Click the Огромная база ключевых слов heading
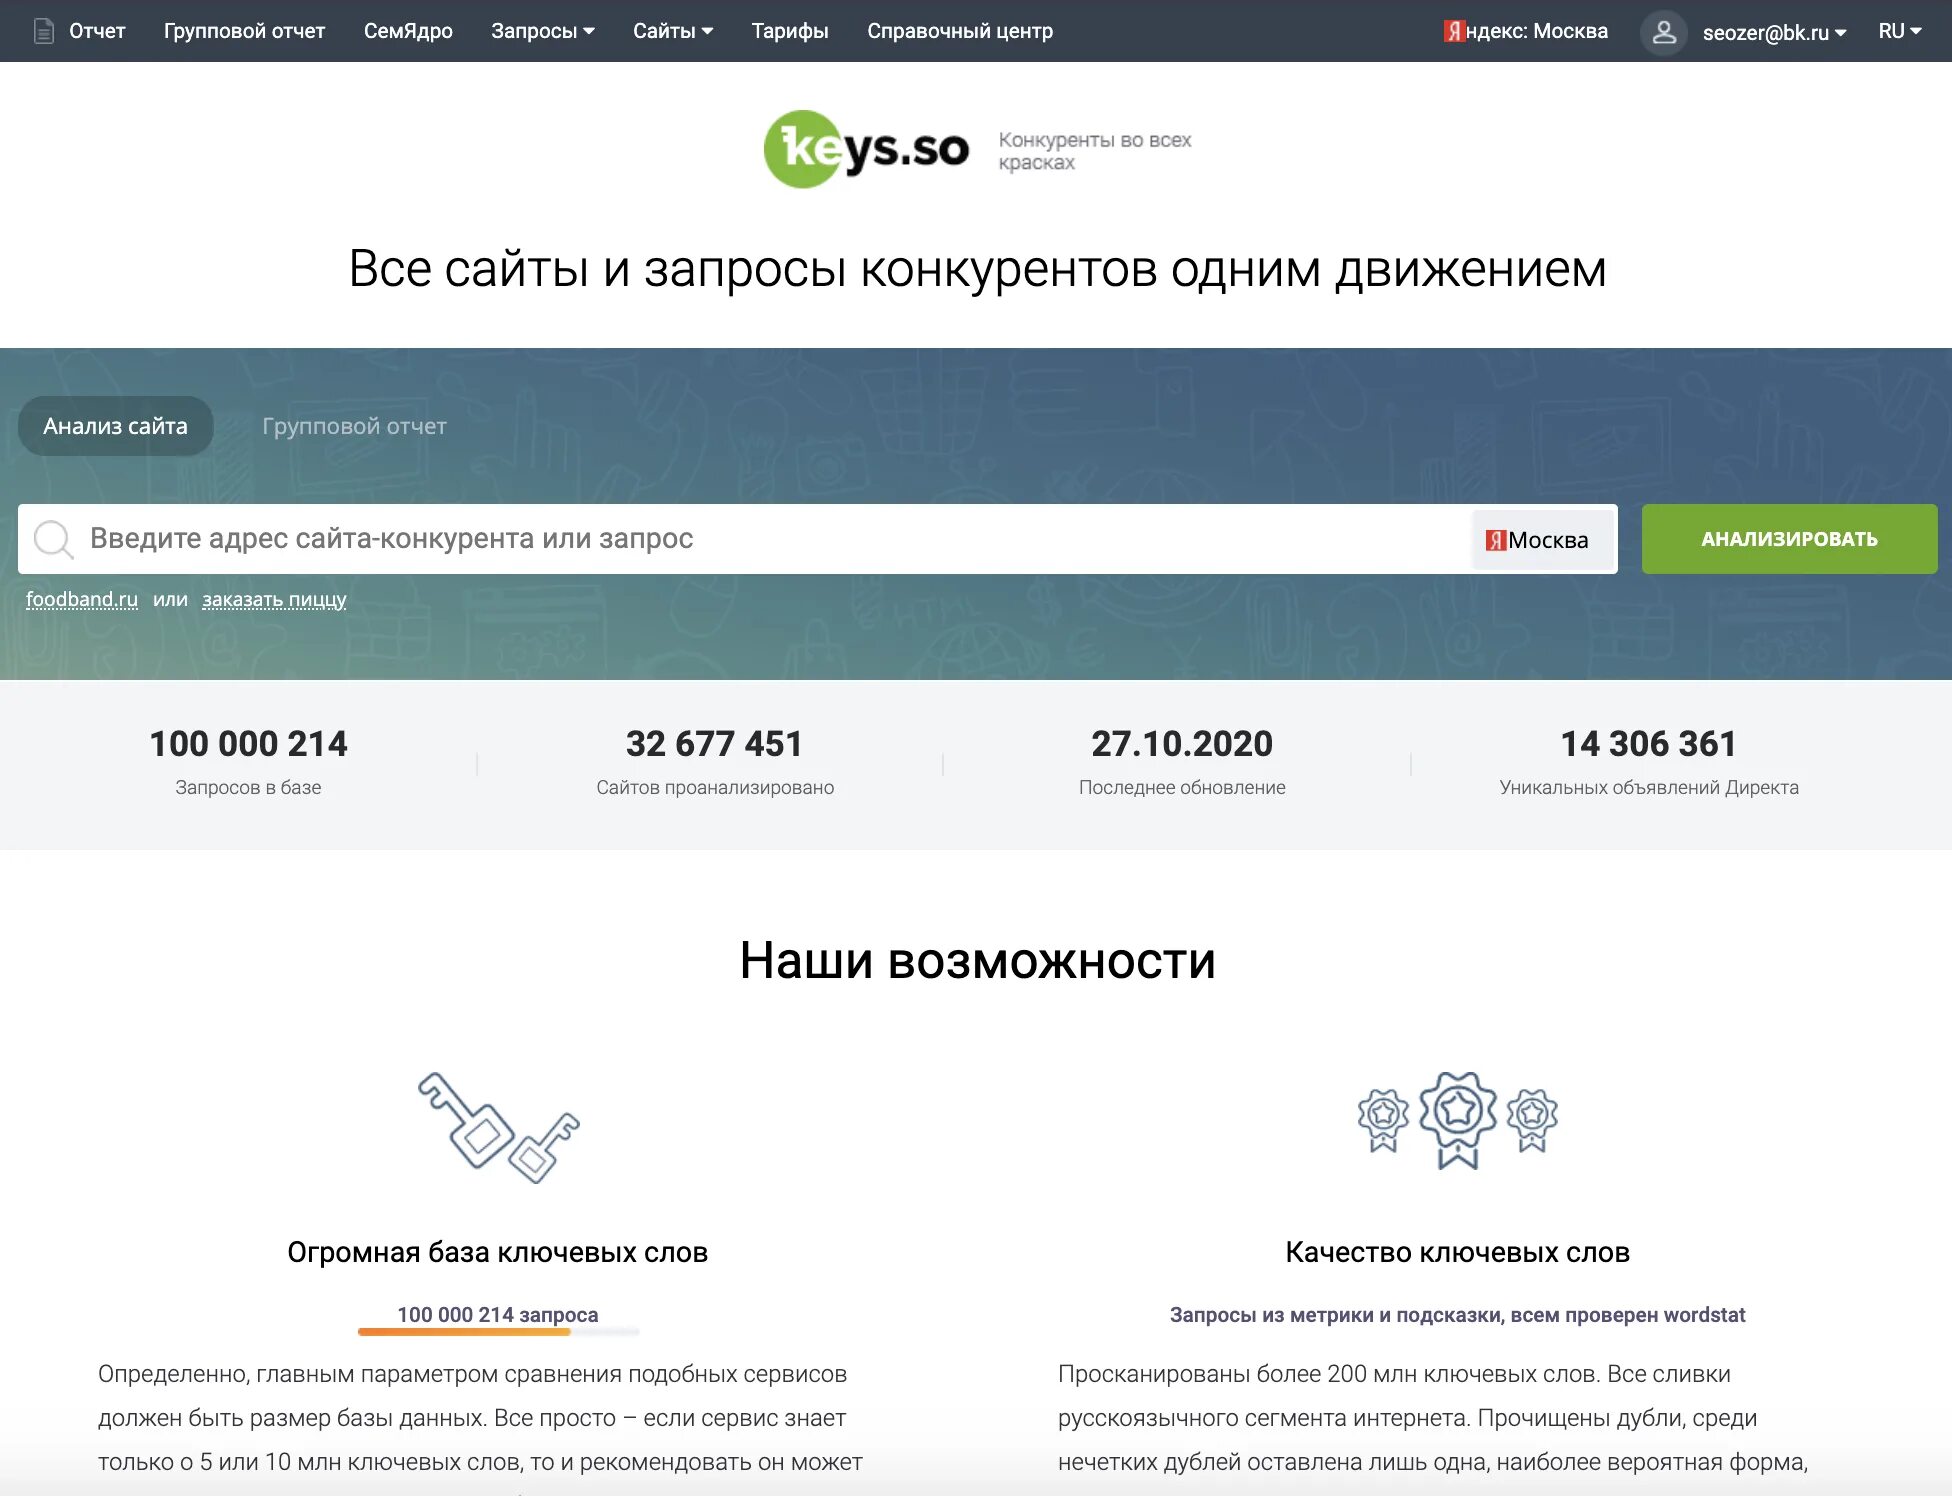The width and height of the screenshot is (1952, 1496). [x=498, y=1252]
